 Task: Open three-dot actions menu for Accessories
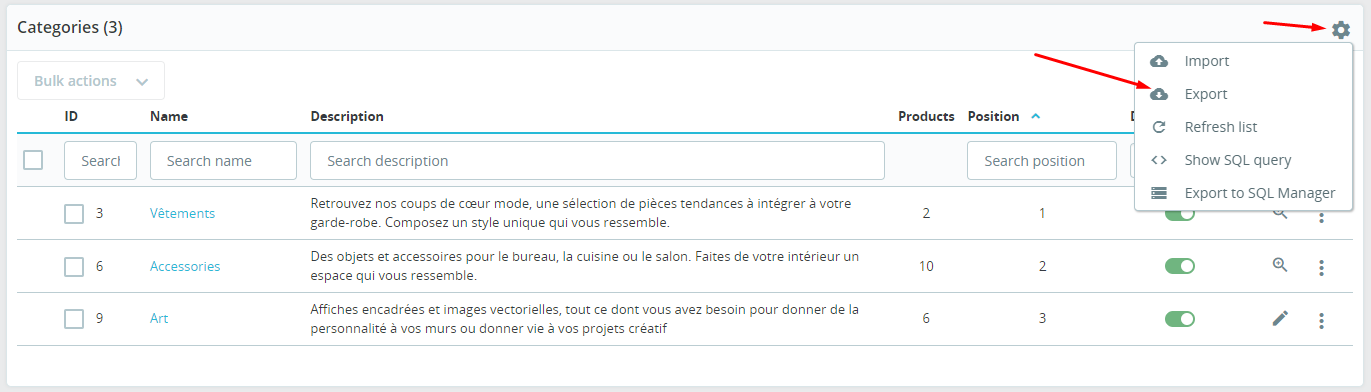click(x=1321, y=267)
